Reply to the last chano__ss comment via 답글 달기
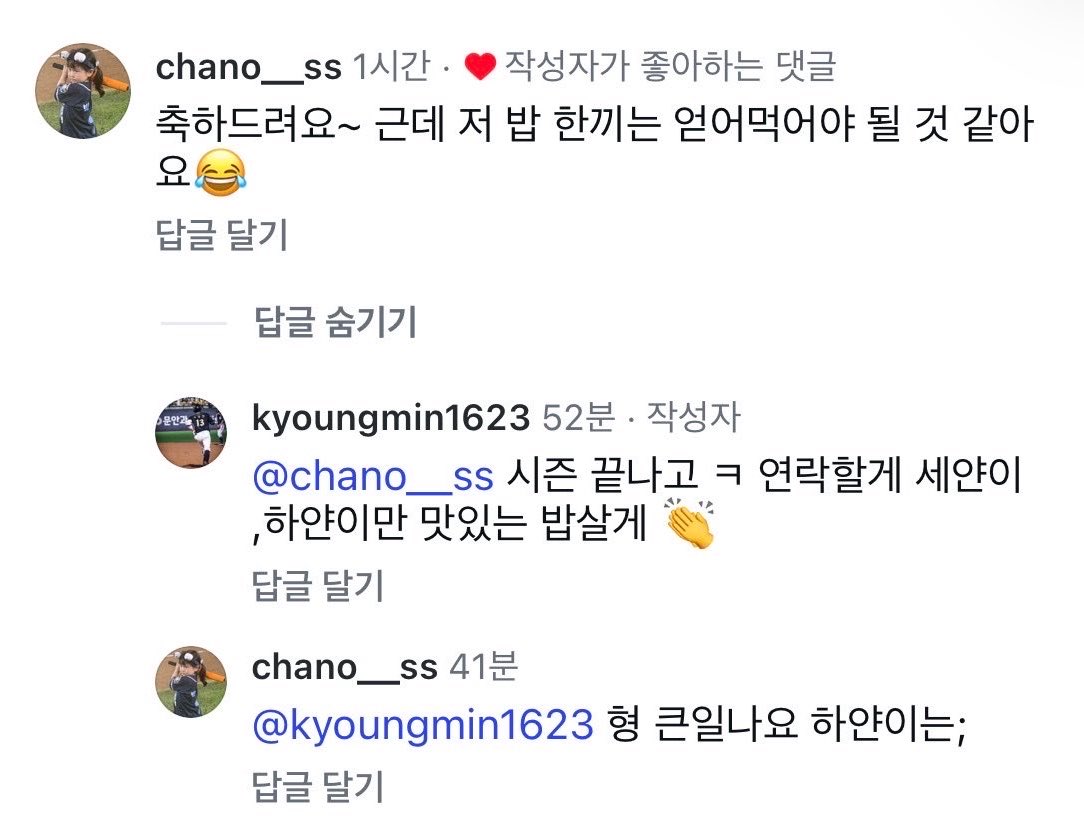 [317, 786]
